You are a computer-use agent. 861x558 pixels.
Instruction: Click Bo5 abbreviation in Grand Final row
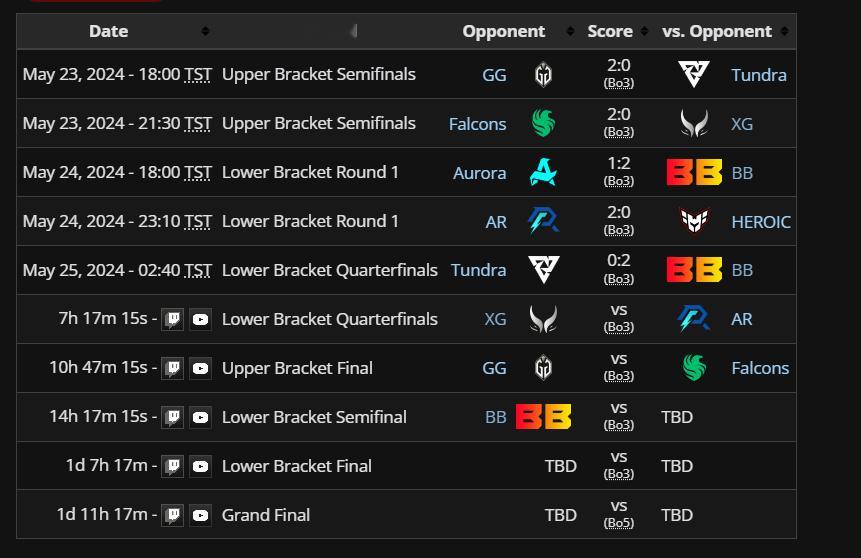[619, 523]
